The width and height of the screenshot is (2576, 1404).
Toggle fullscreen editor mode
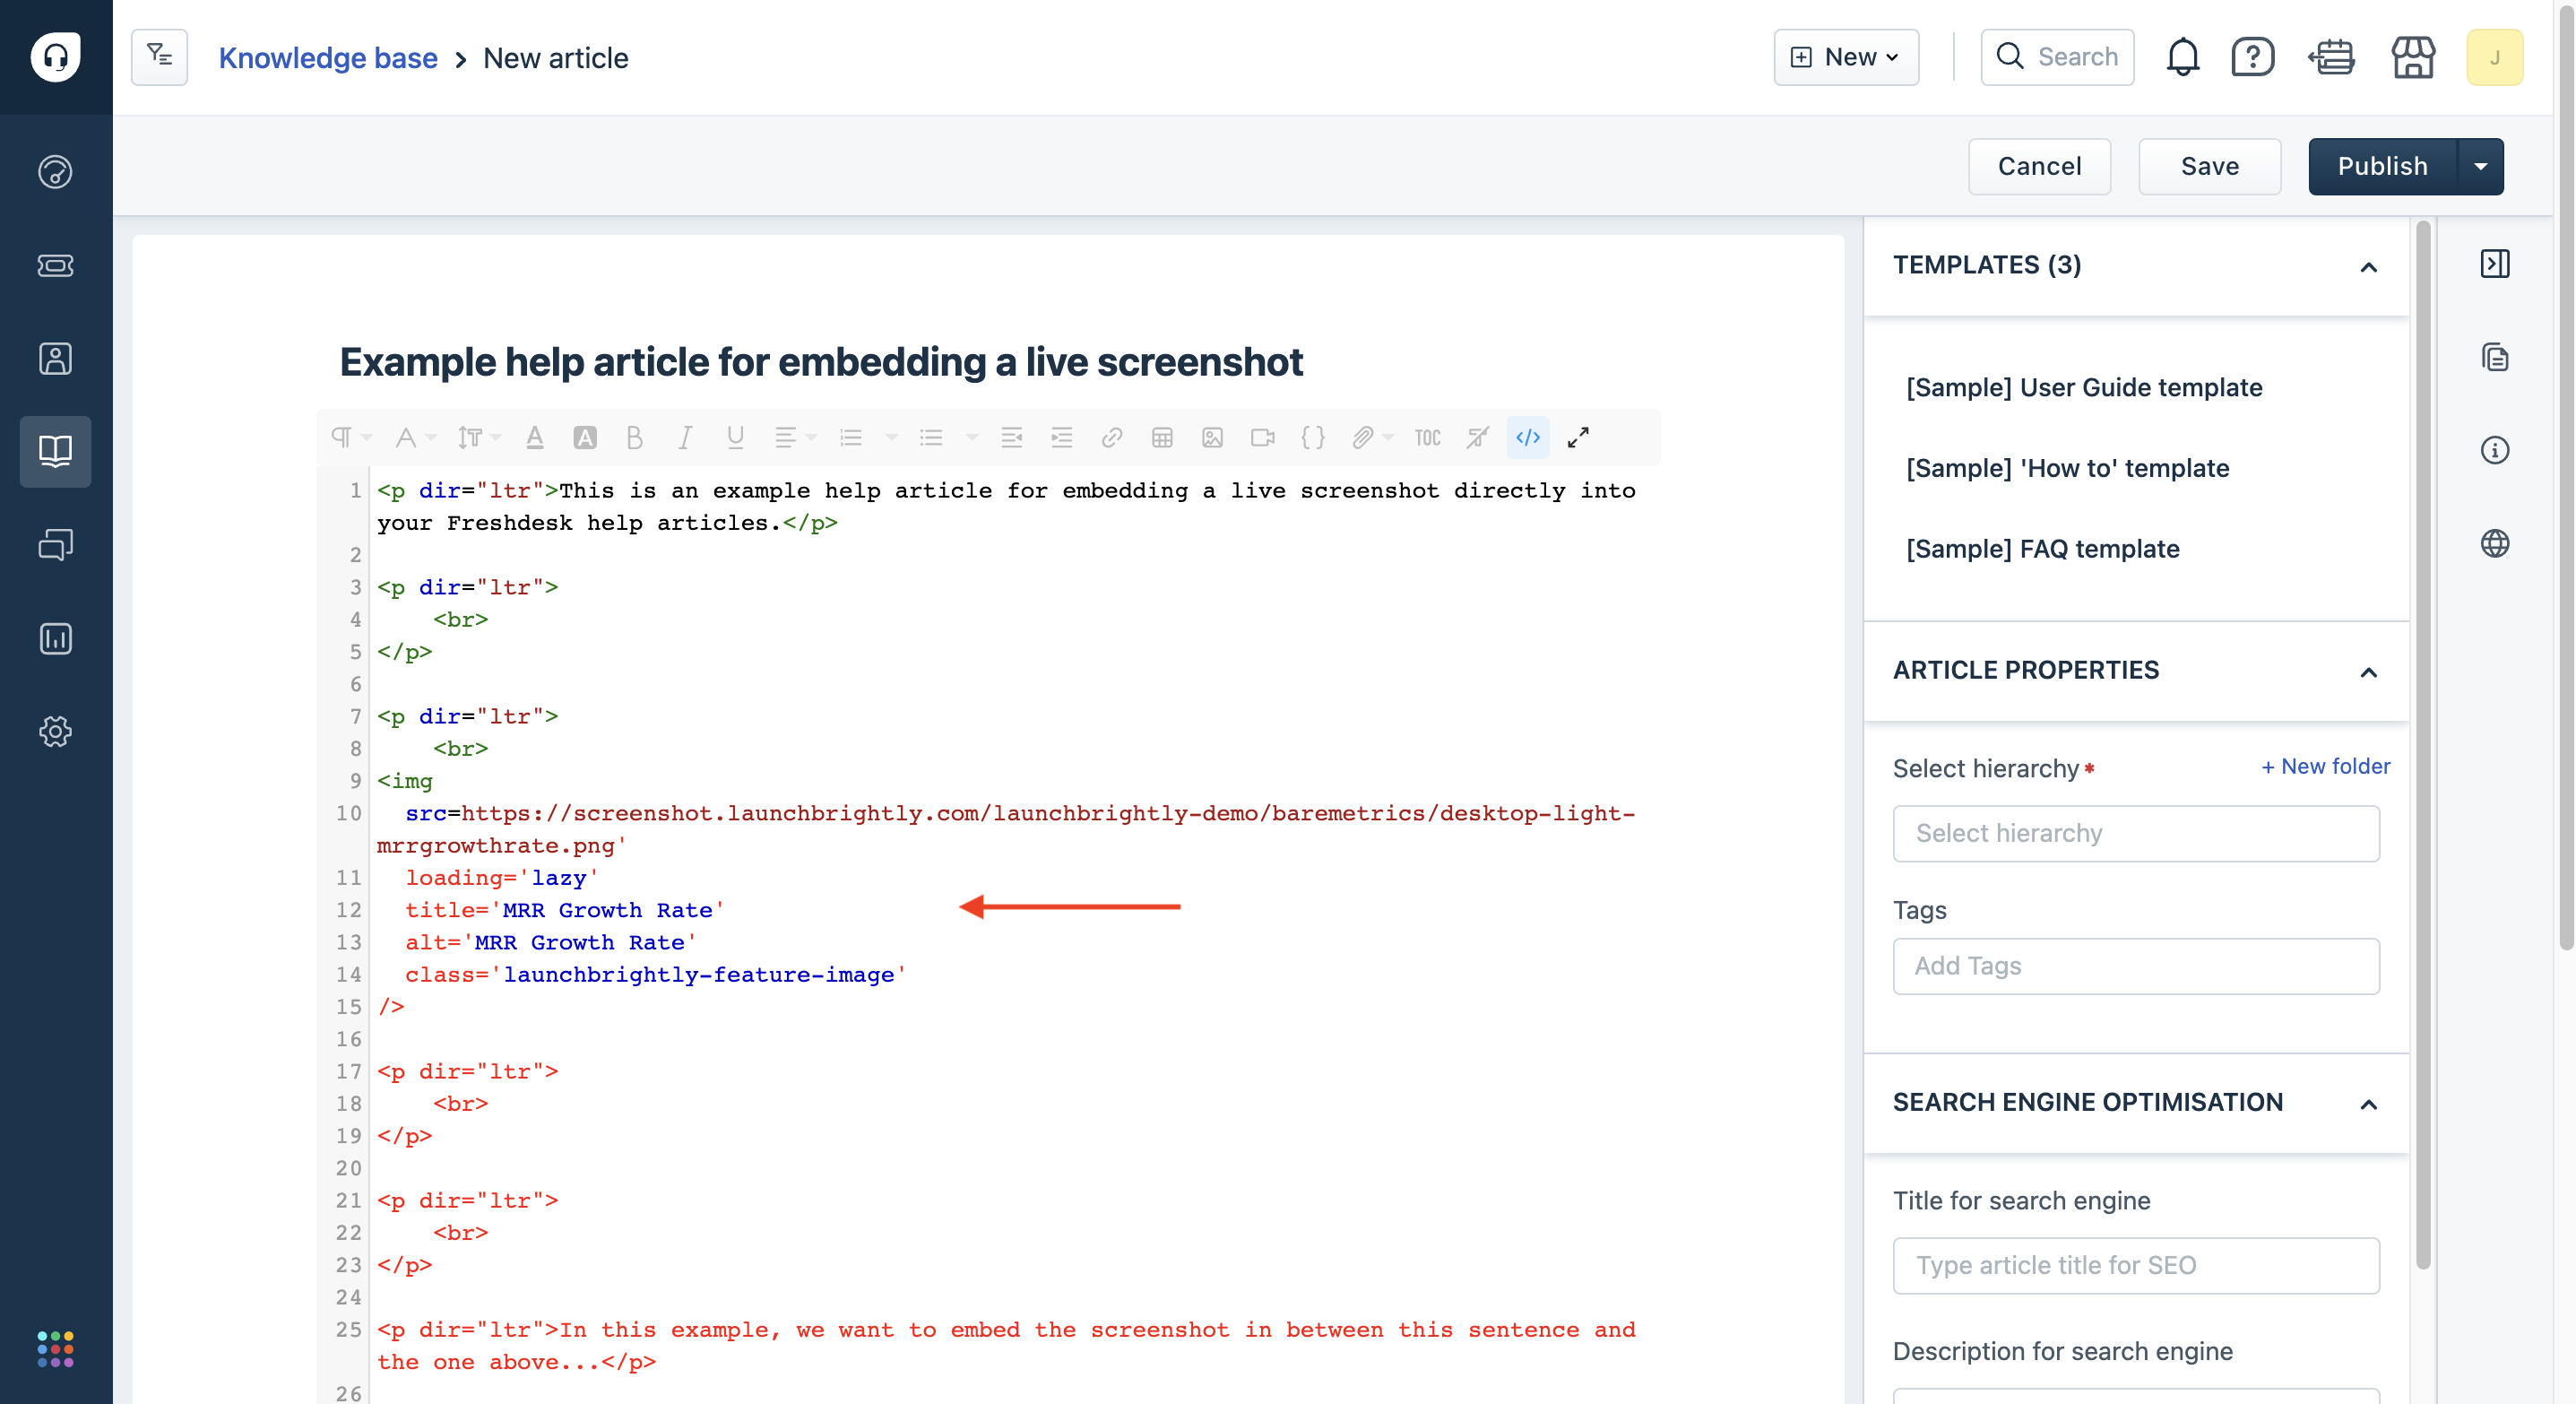[1577, 437]
